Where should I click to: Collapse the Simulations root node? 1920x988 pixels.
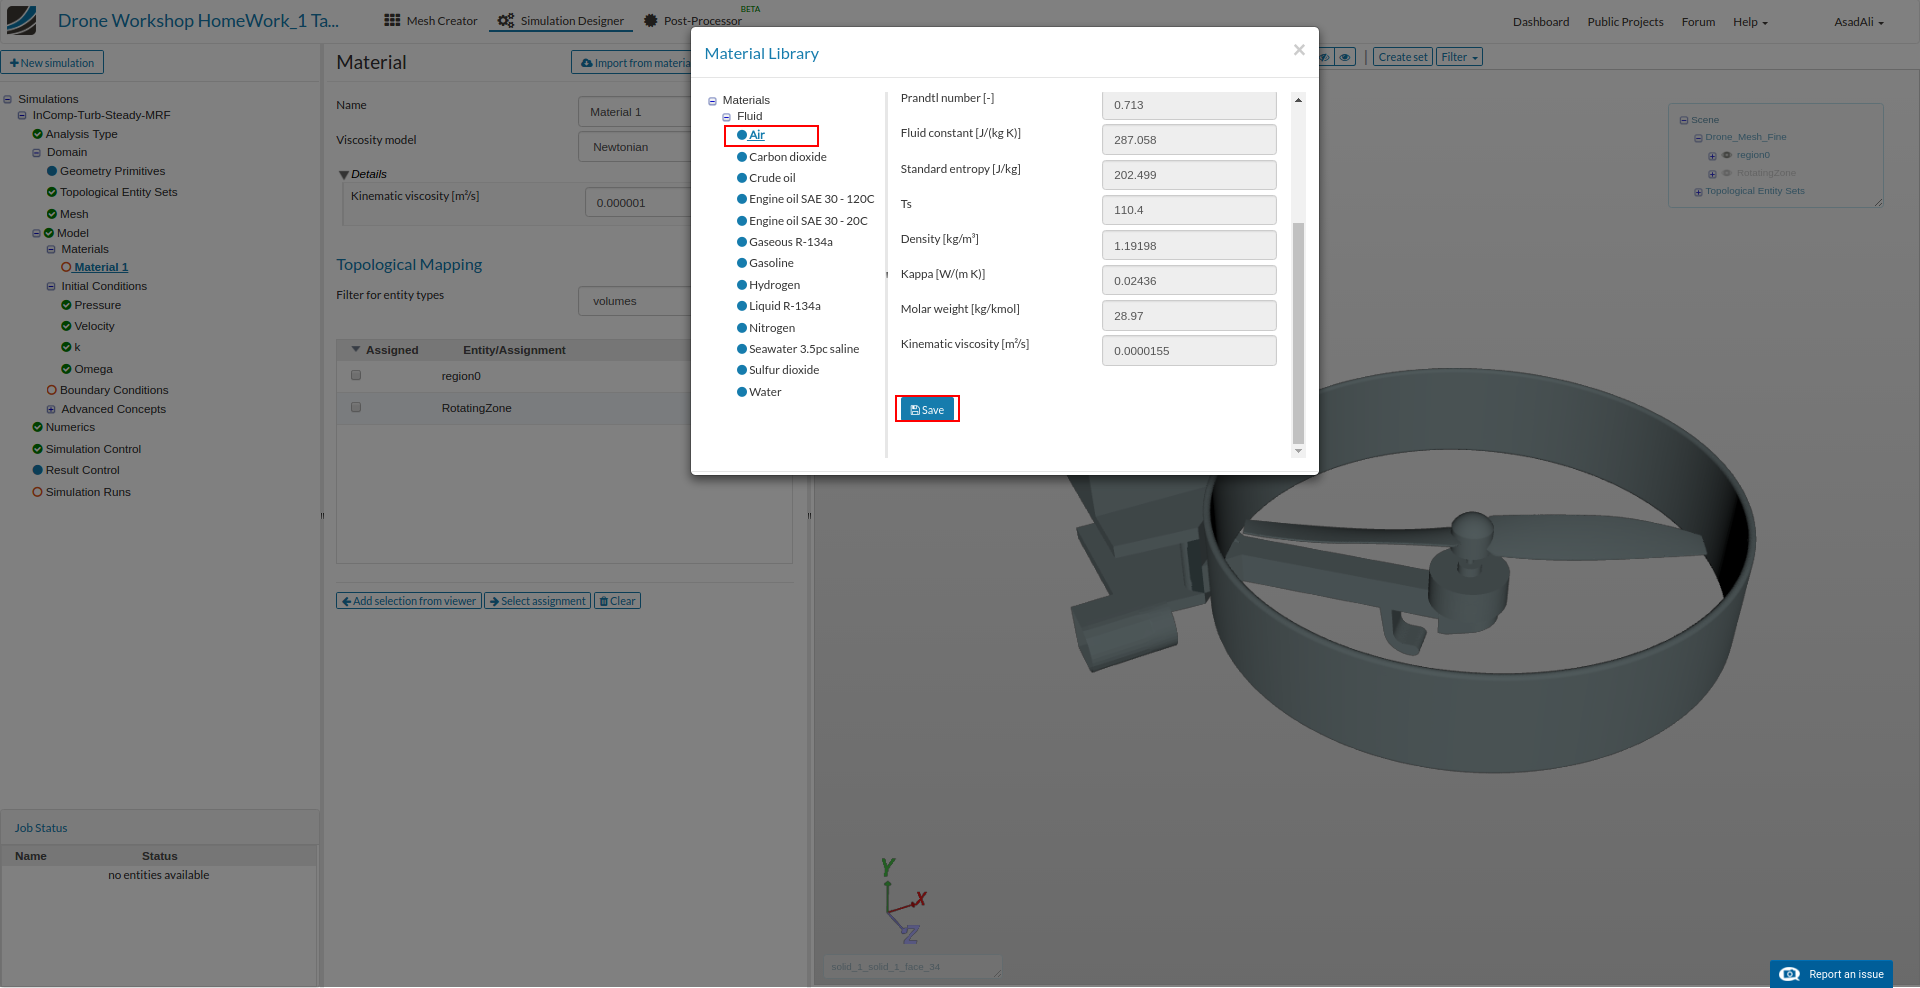point(8,99)
